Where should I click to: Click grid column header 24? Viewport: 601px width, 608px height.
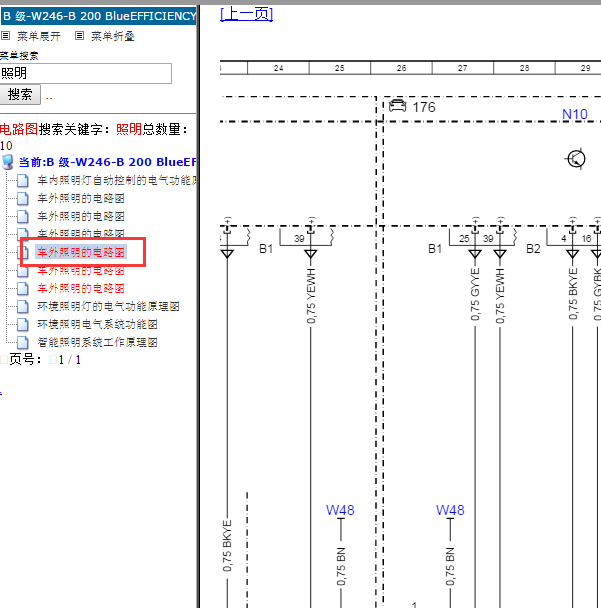click(278, 68)
